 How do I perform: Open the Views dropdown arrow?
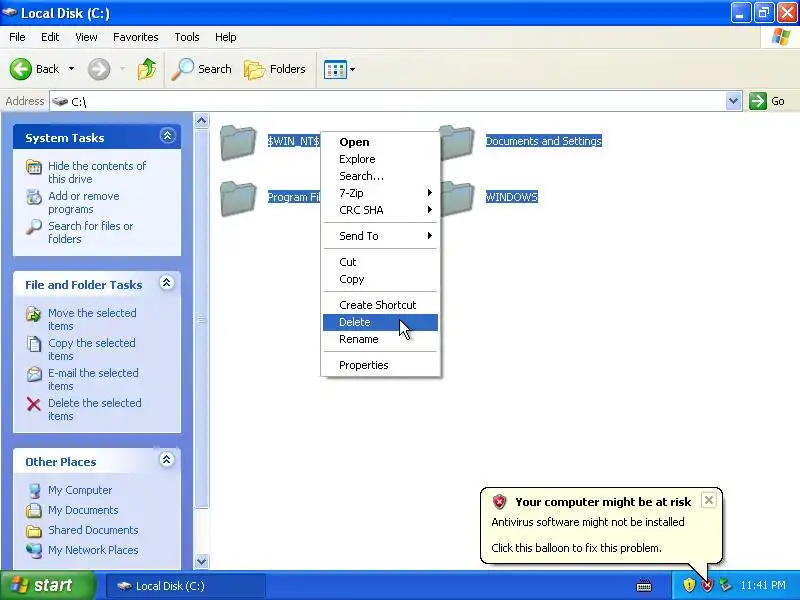[353, 69]
